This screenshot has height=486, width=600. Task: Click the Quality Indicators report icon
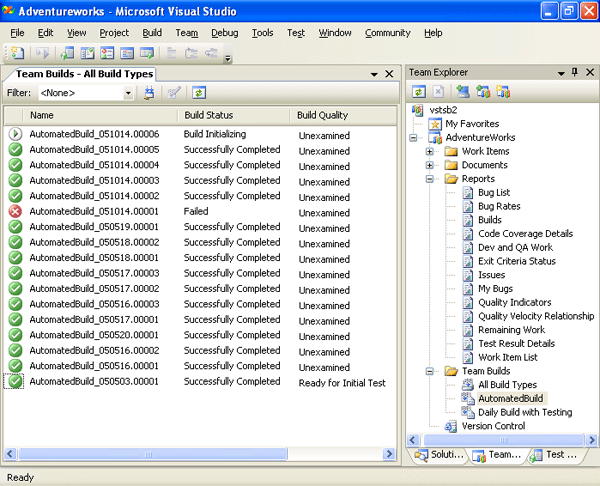point(468,303)
